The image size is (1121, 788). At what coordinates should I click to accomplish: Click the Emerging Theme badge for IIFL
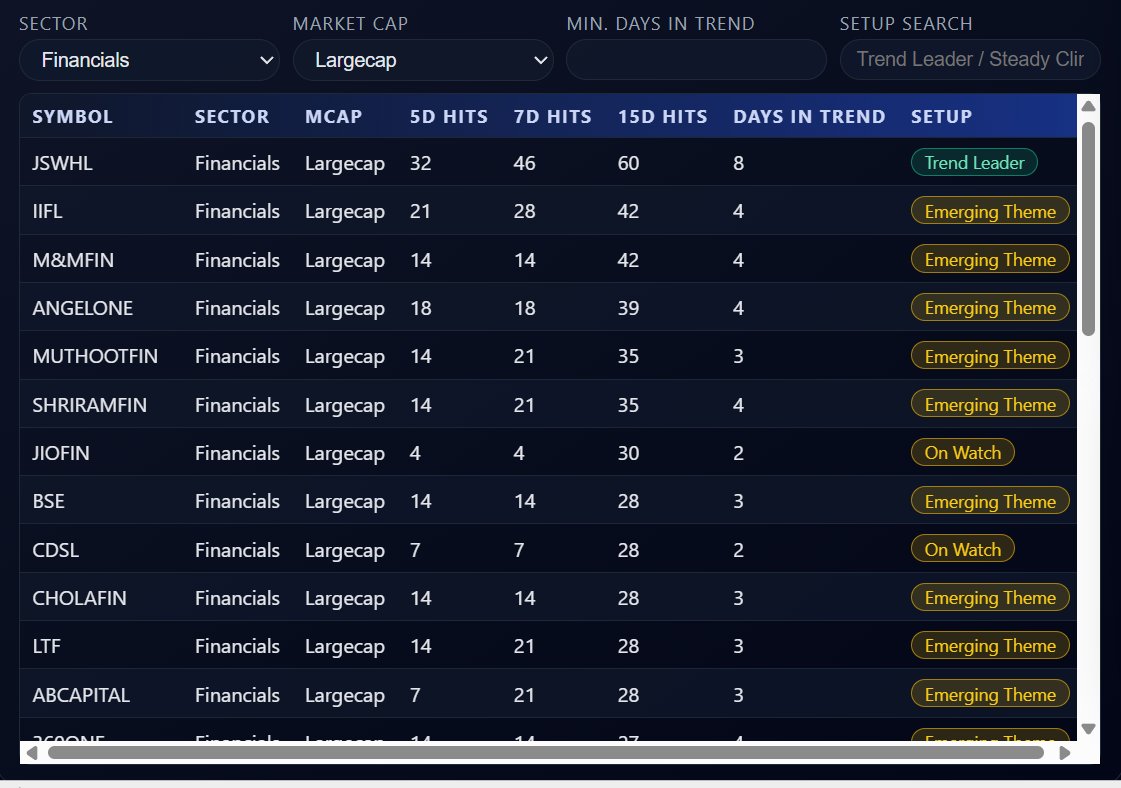coord(990,211)
